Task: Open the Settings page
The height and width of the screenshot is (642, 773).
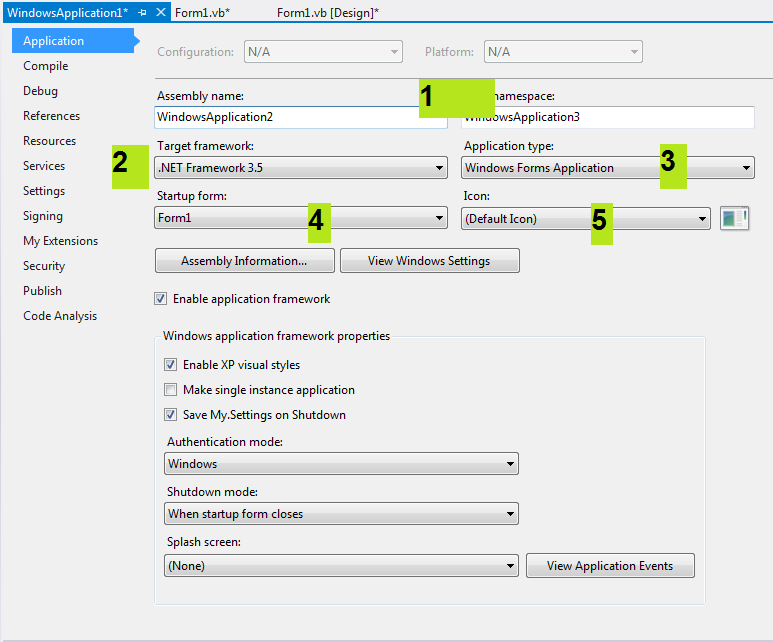Action: (x=44, y=191)
